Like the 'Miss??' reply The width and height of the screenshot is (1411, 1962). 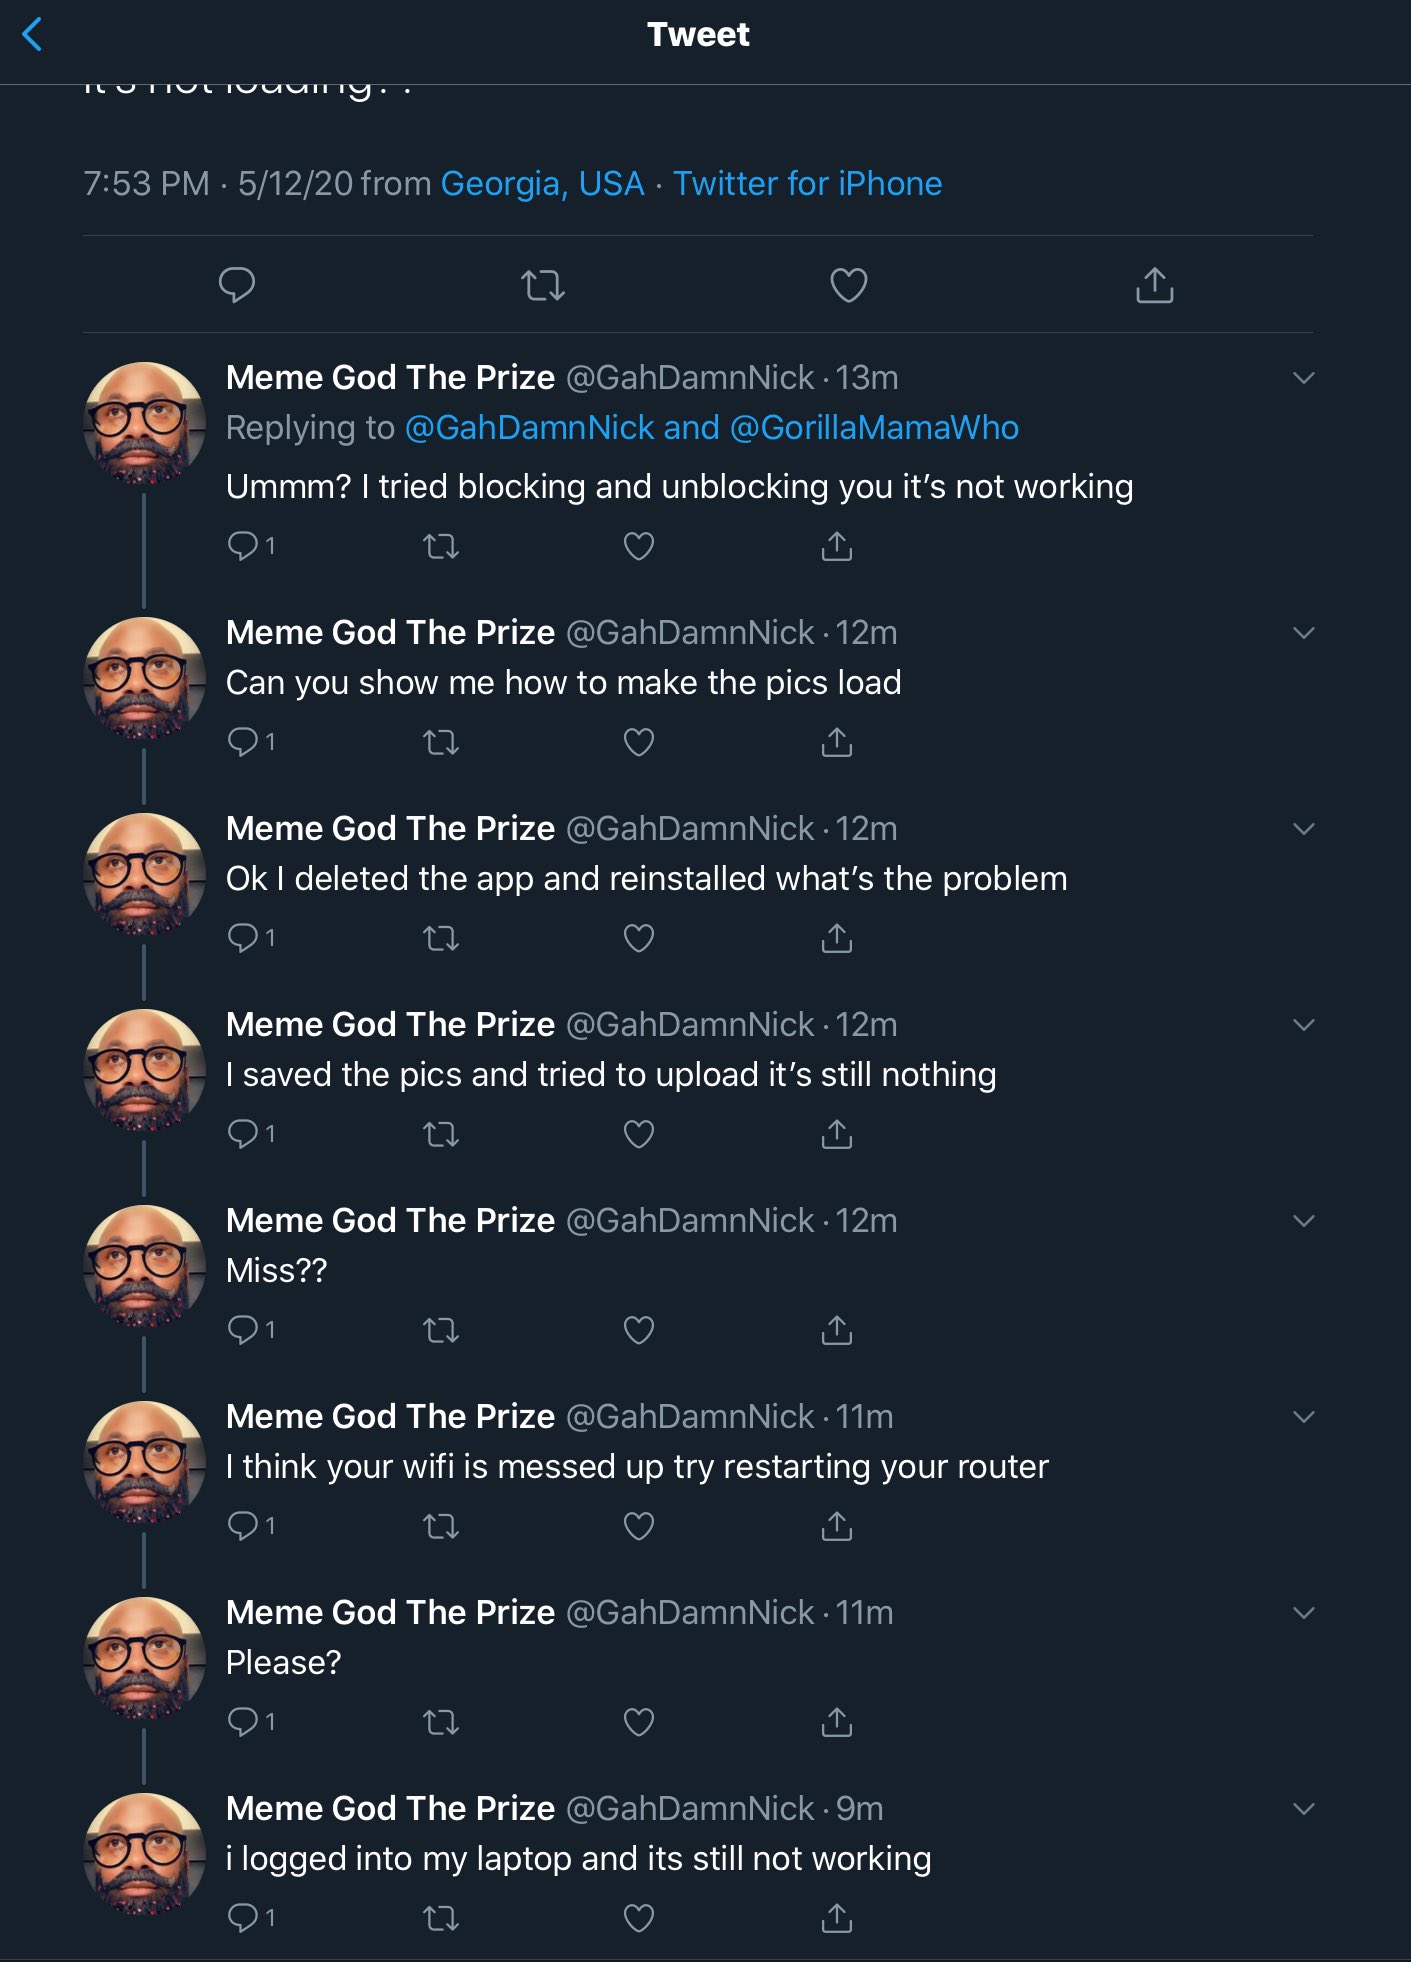point(639,1330)
